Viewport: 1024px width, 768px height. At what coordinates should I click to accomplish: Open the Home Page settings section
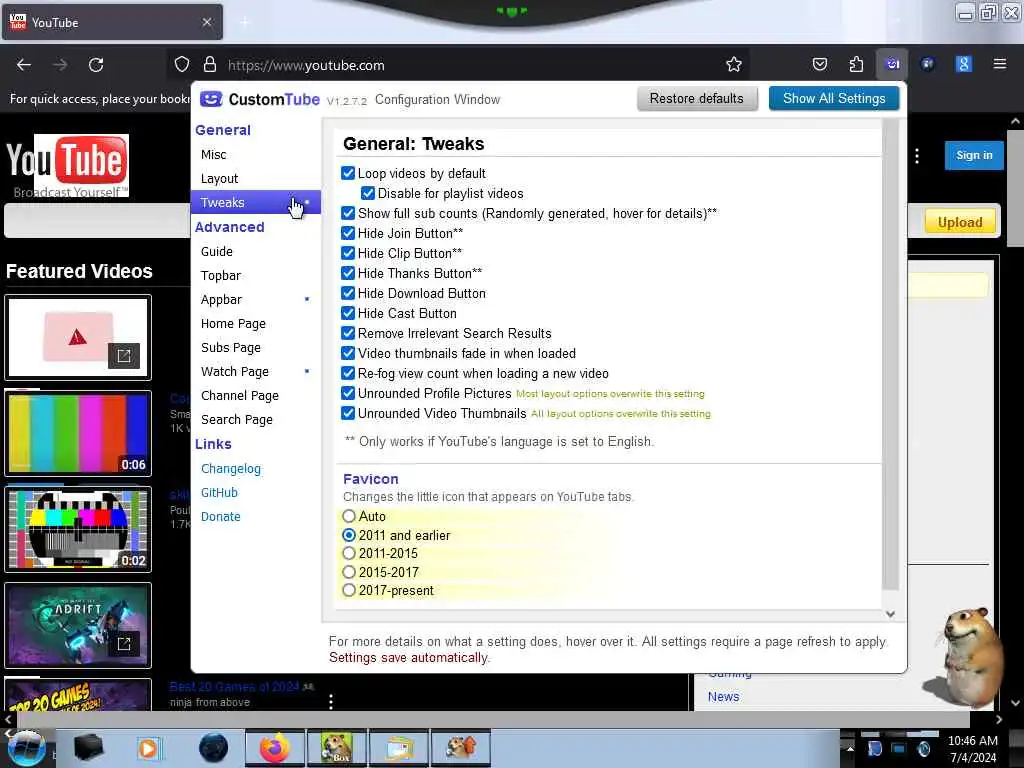[x=255, y=324]
